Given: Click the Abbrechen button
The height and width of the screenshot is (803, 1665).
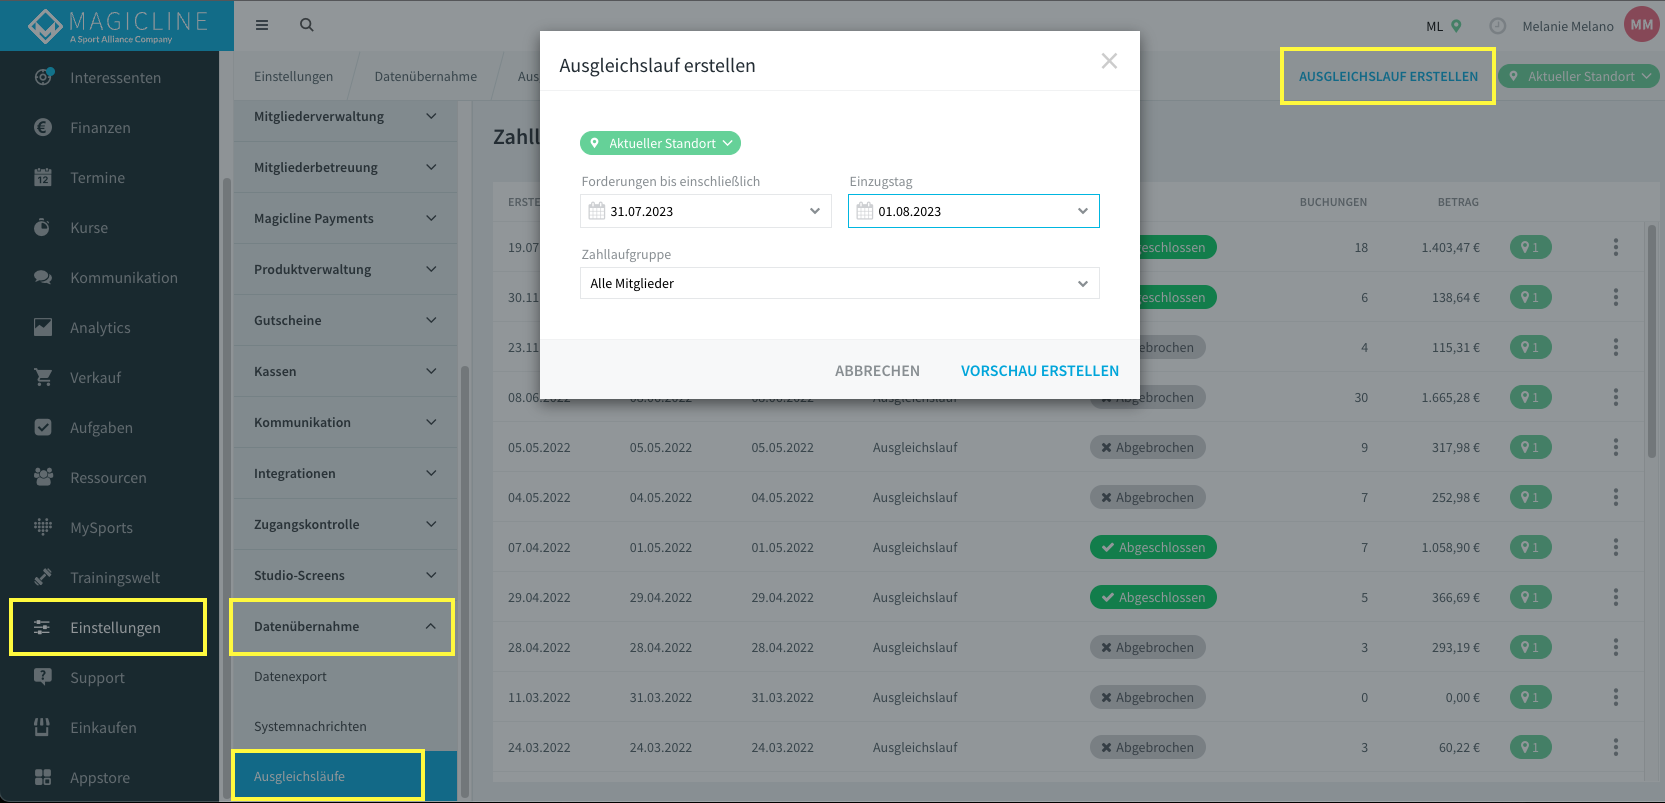Looking at the screenshot, I should tap(877, 370).
